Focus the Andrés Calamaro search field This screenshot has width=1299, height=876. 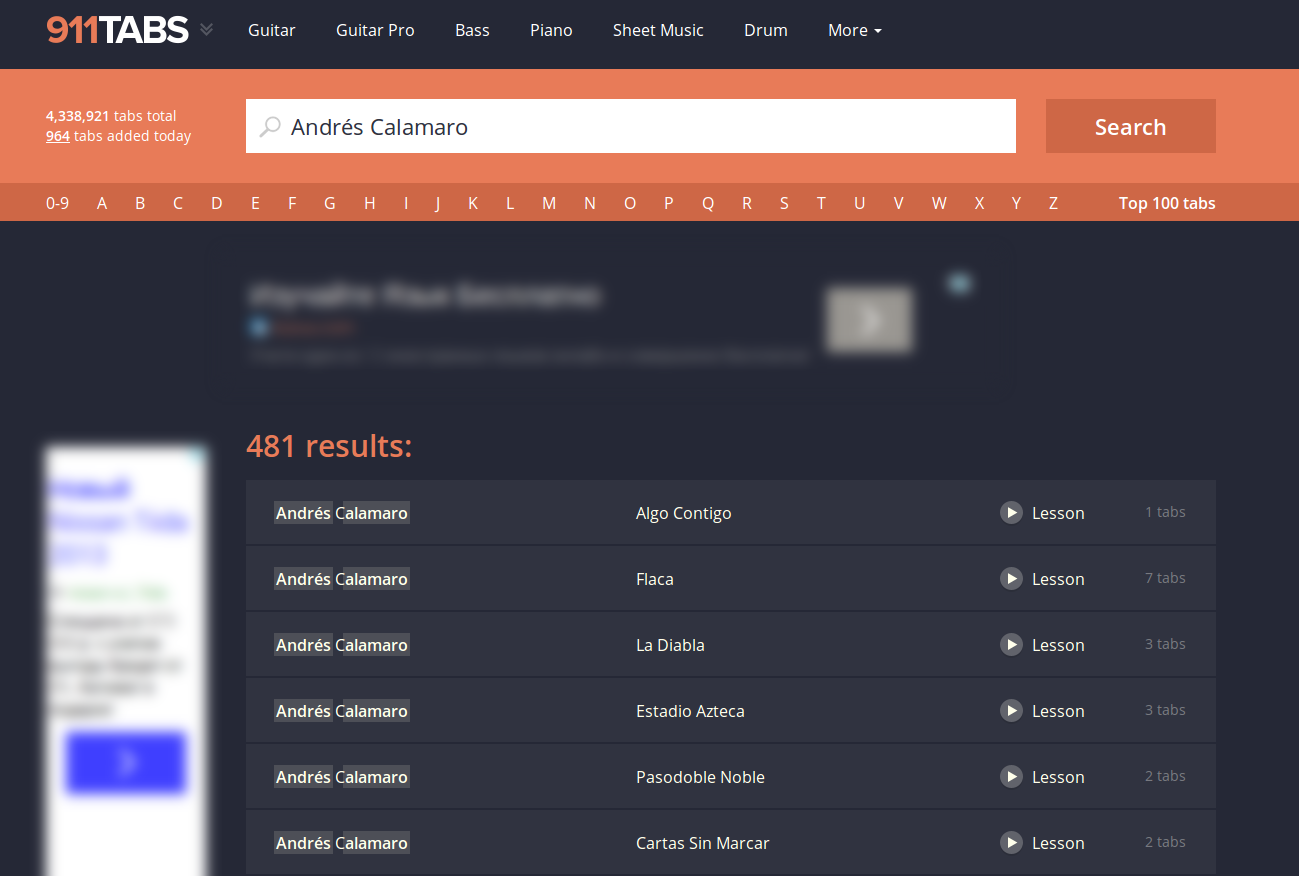click(x=640, y=127)
